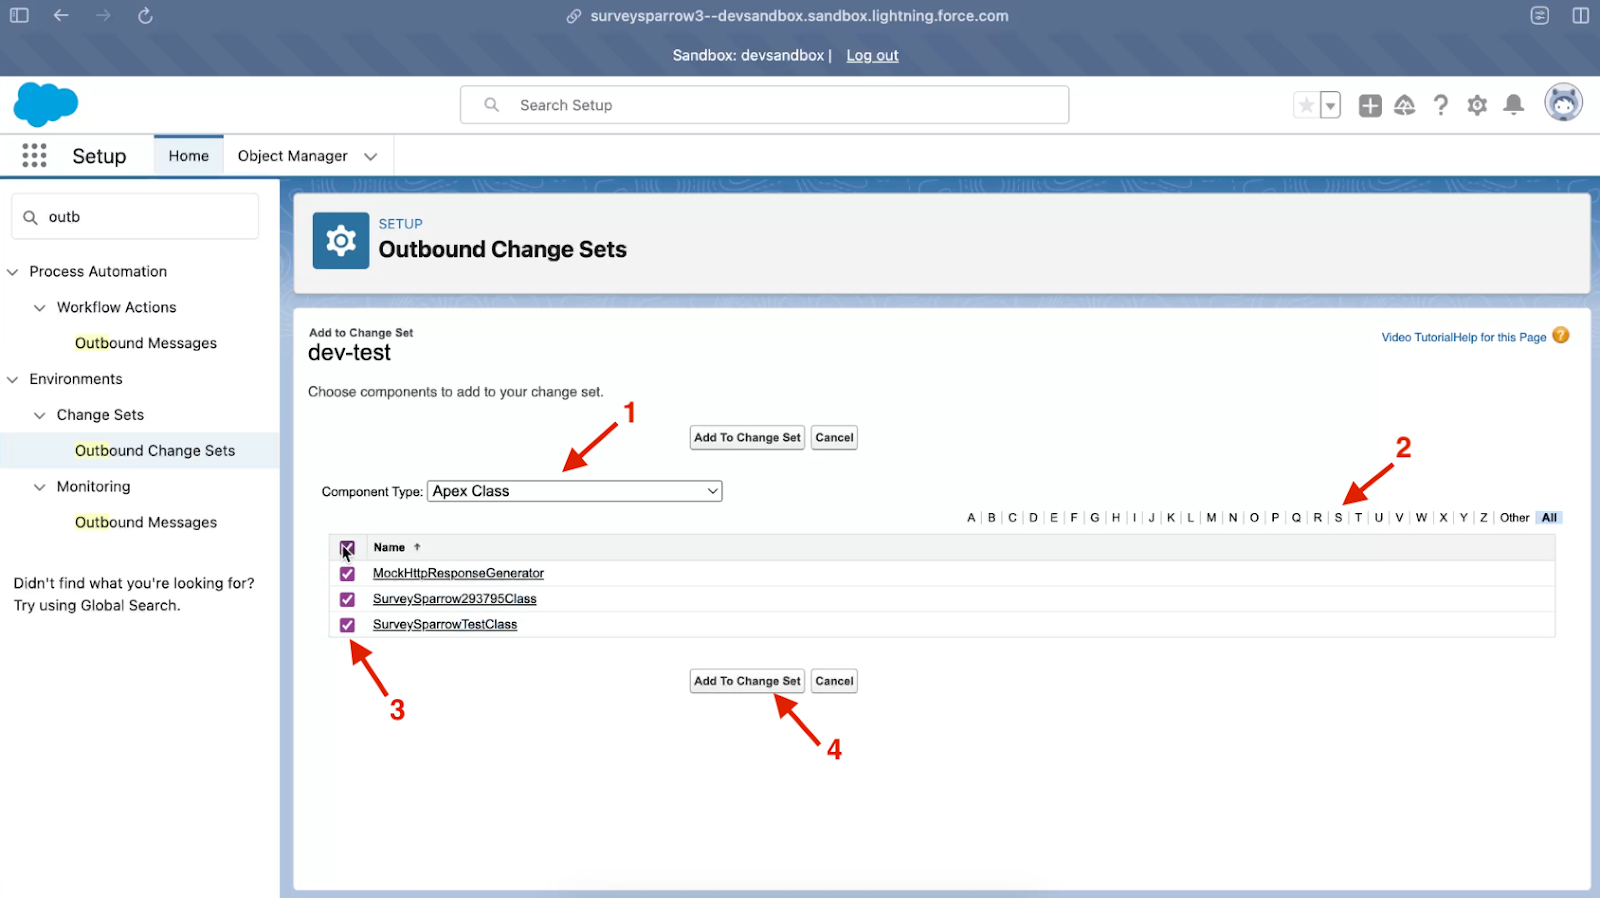Click the Salesforce cloud logo

point(46,104)
